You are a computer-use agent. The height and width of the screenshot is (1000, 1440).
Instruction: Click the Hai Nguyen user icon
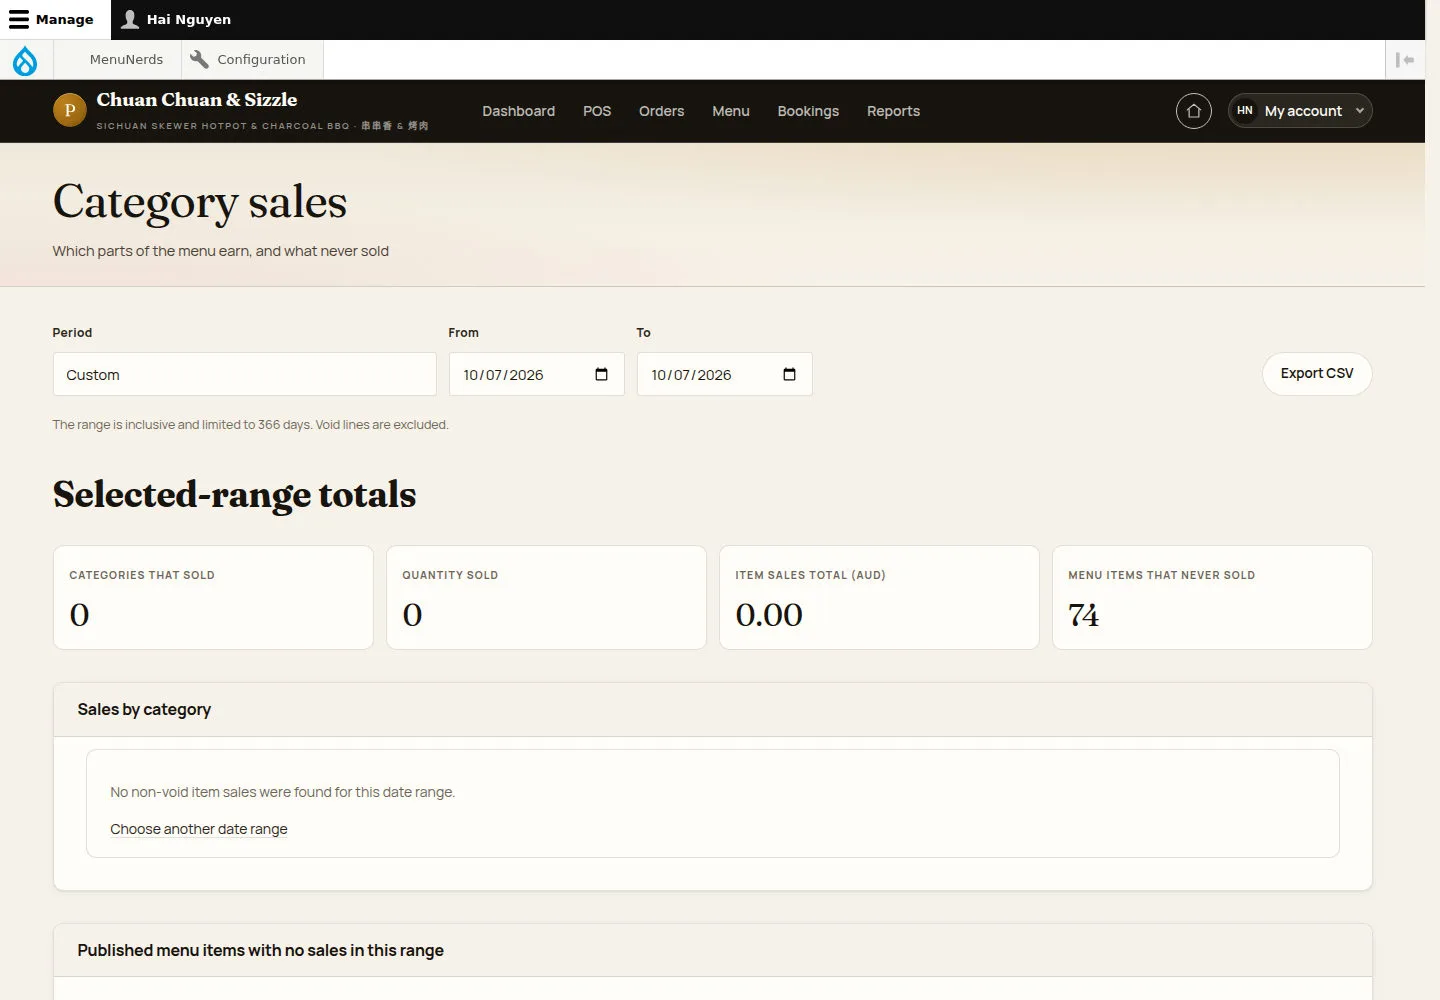pyautogui.click(x=130, y=19)
